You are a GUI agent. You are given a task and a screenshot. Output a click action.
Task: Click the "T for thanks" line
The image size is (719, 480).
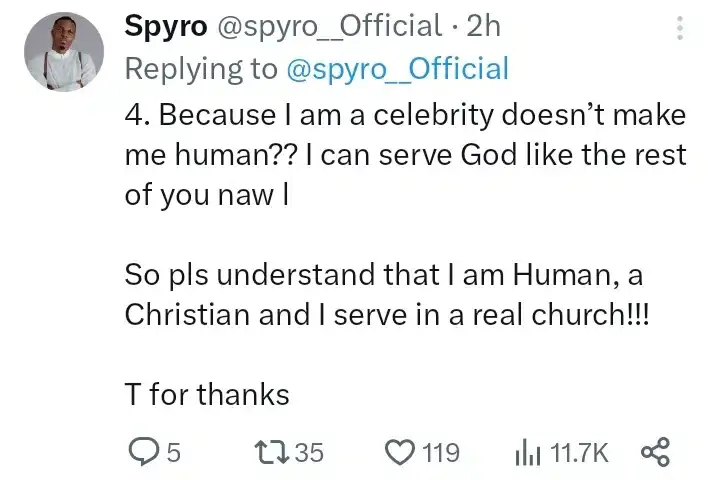[x=207, y=394]
